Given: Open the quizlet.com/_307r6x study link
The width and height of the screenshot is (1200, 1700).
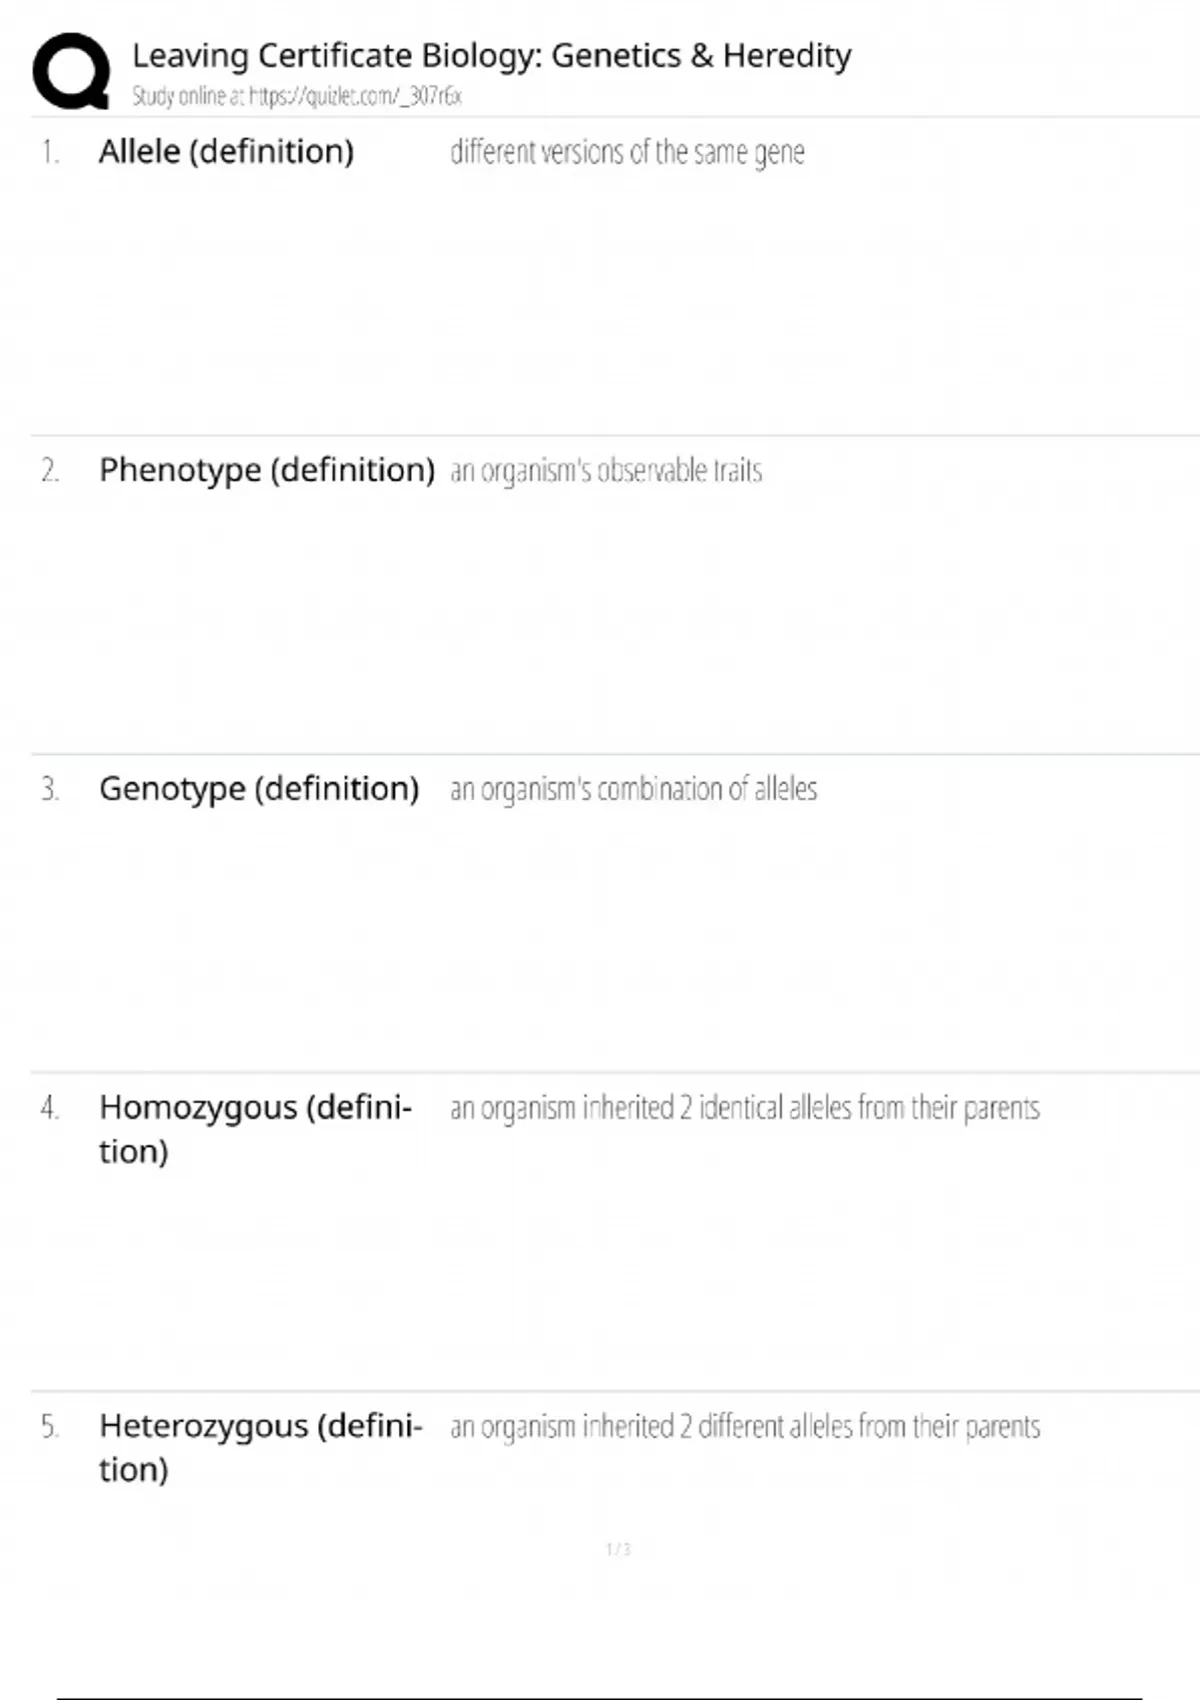Looking at the screenshot, I should click(x=355, y=96).
